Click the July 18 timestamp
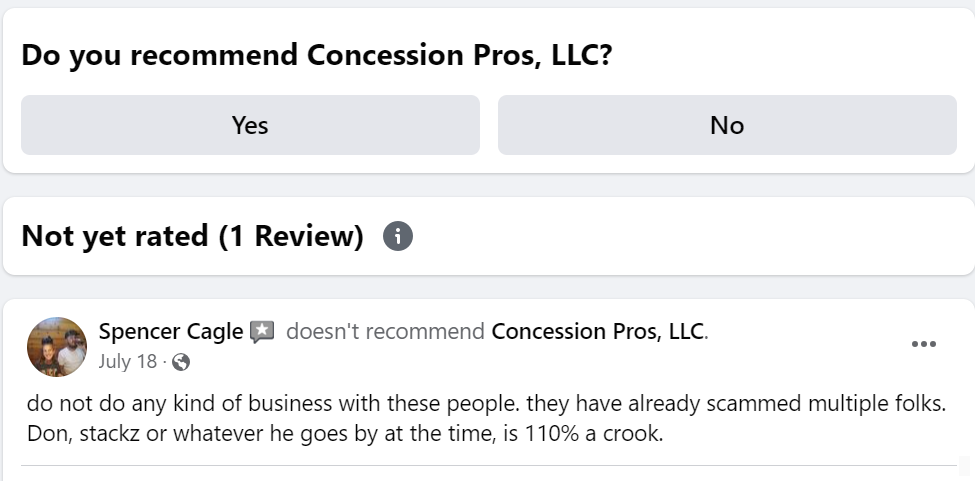 coord(128,361)
